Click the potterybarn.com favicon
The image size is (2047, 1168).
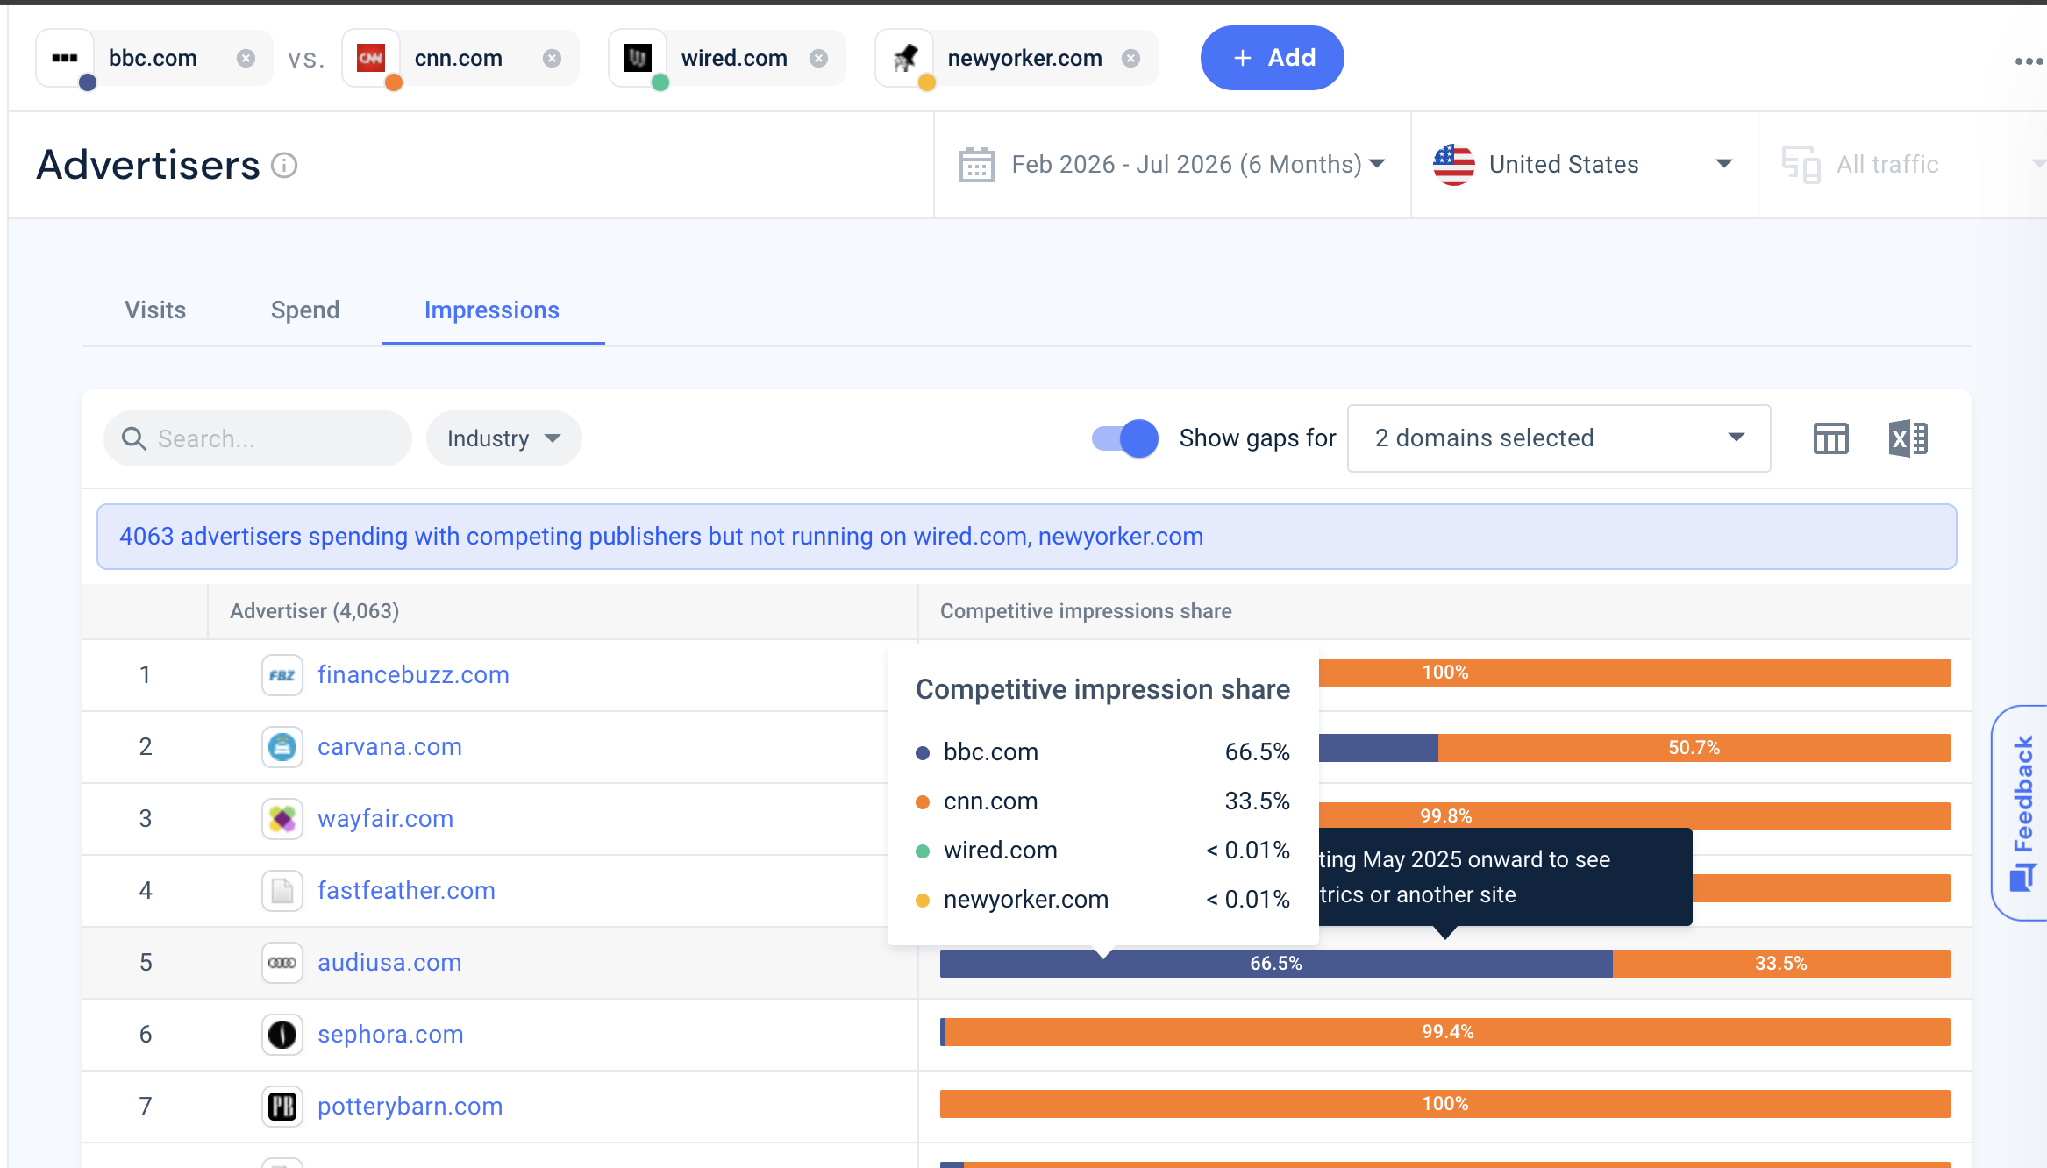(x=282, y=1107)
